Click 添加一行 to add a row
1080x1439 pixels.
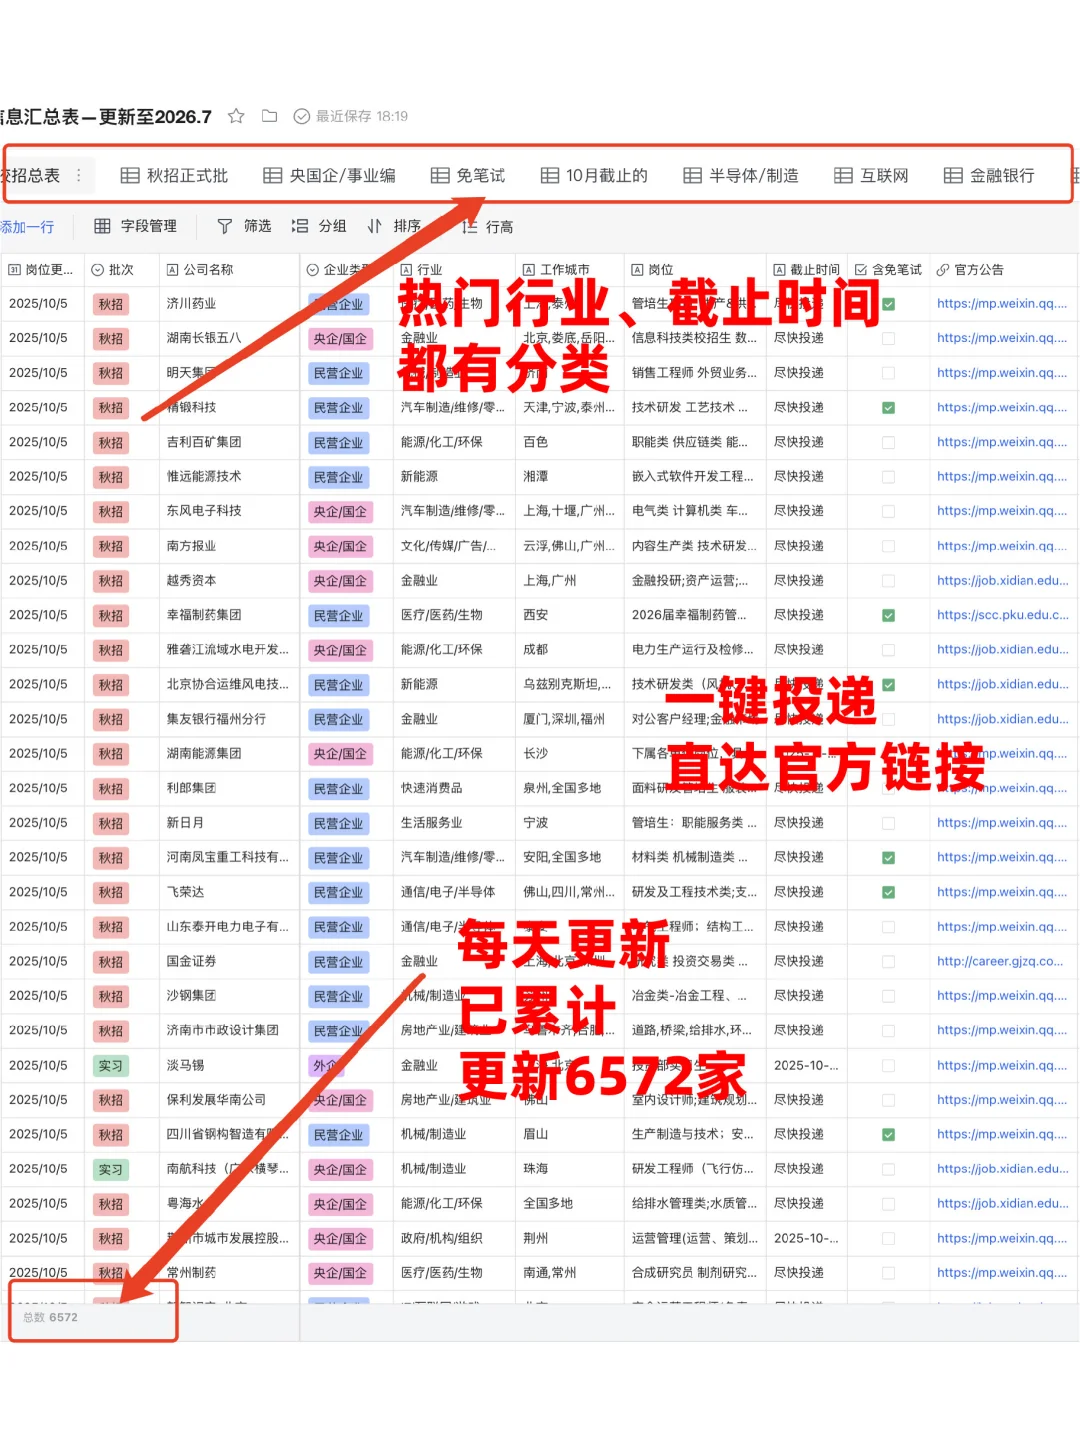tap(27, 227)
